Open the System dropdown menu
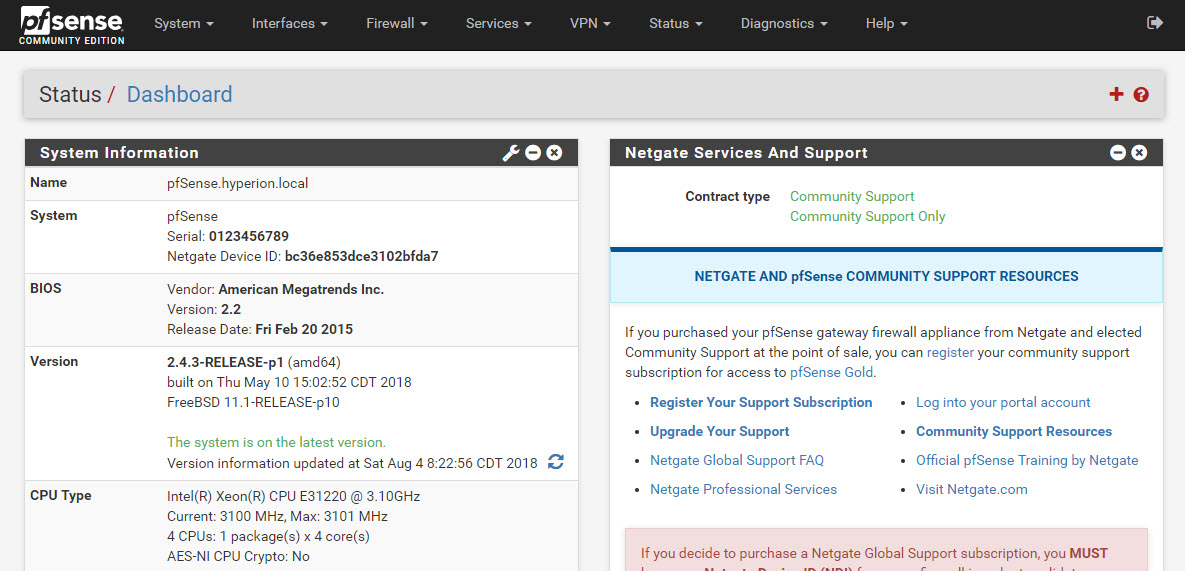 (x=184, y=23)
